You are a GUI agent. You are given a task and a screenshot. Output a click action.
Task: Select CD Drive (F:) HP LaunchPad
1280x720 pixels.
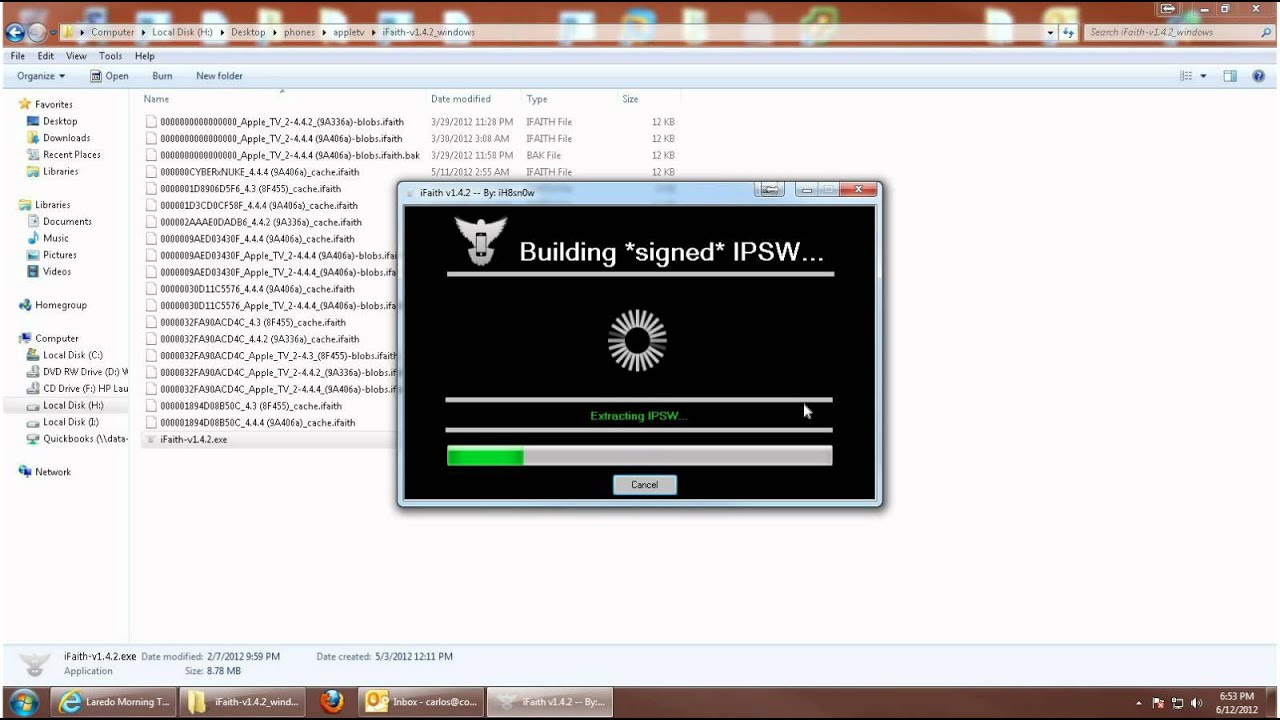tap(77, 389)
